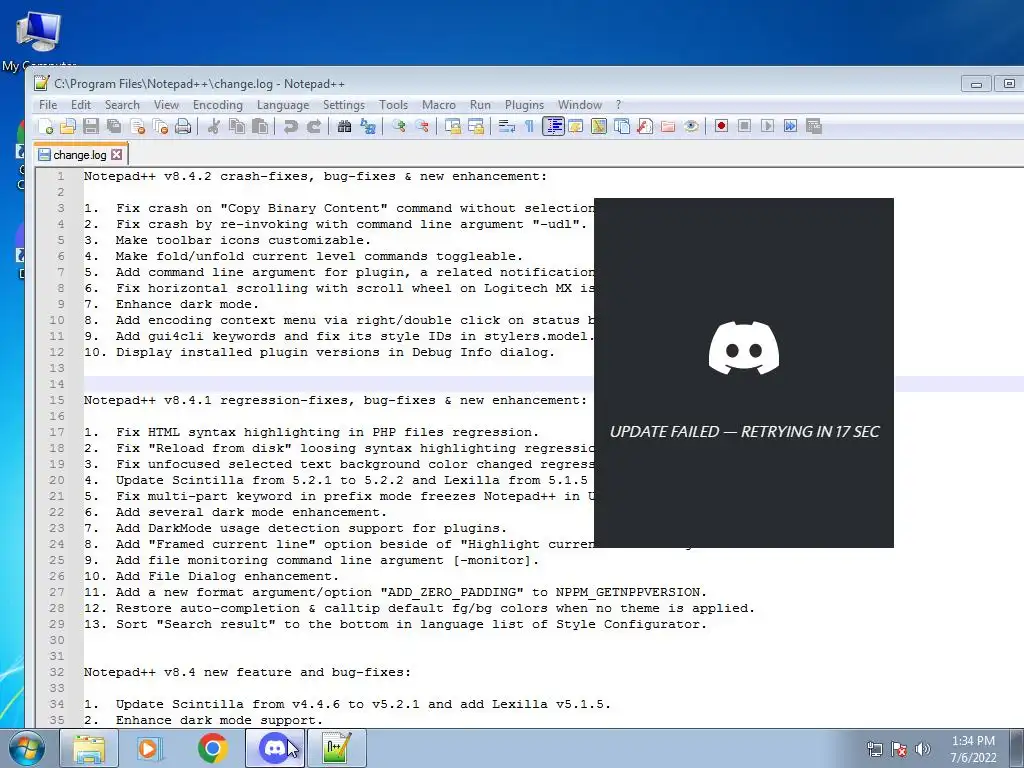Click the volume speaker tray icon
Screen dimensions: 1024x768
[922, 749]
